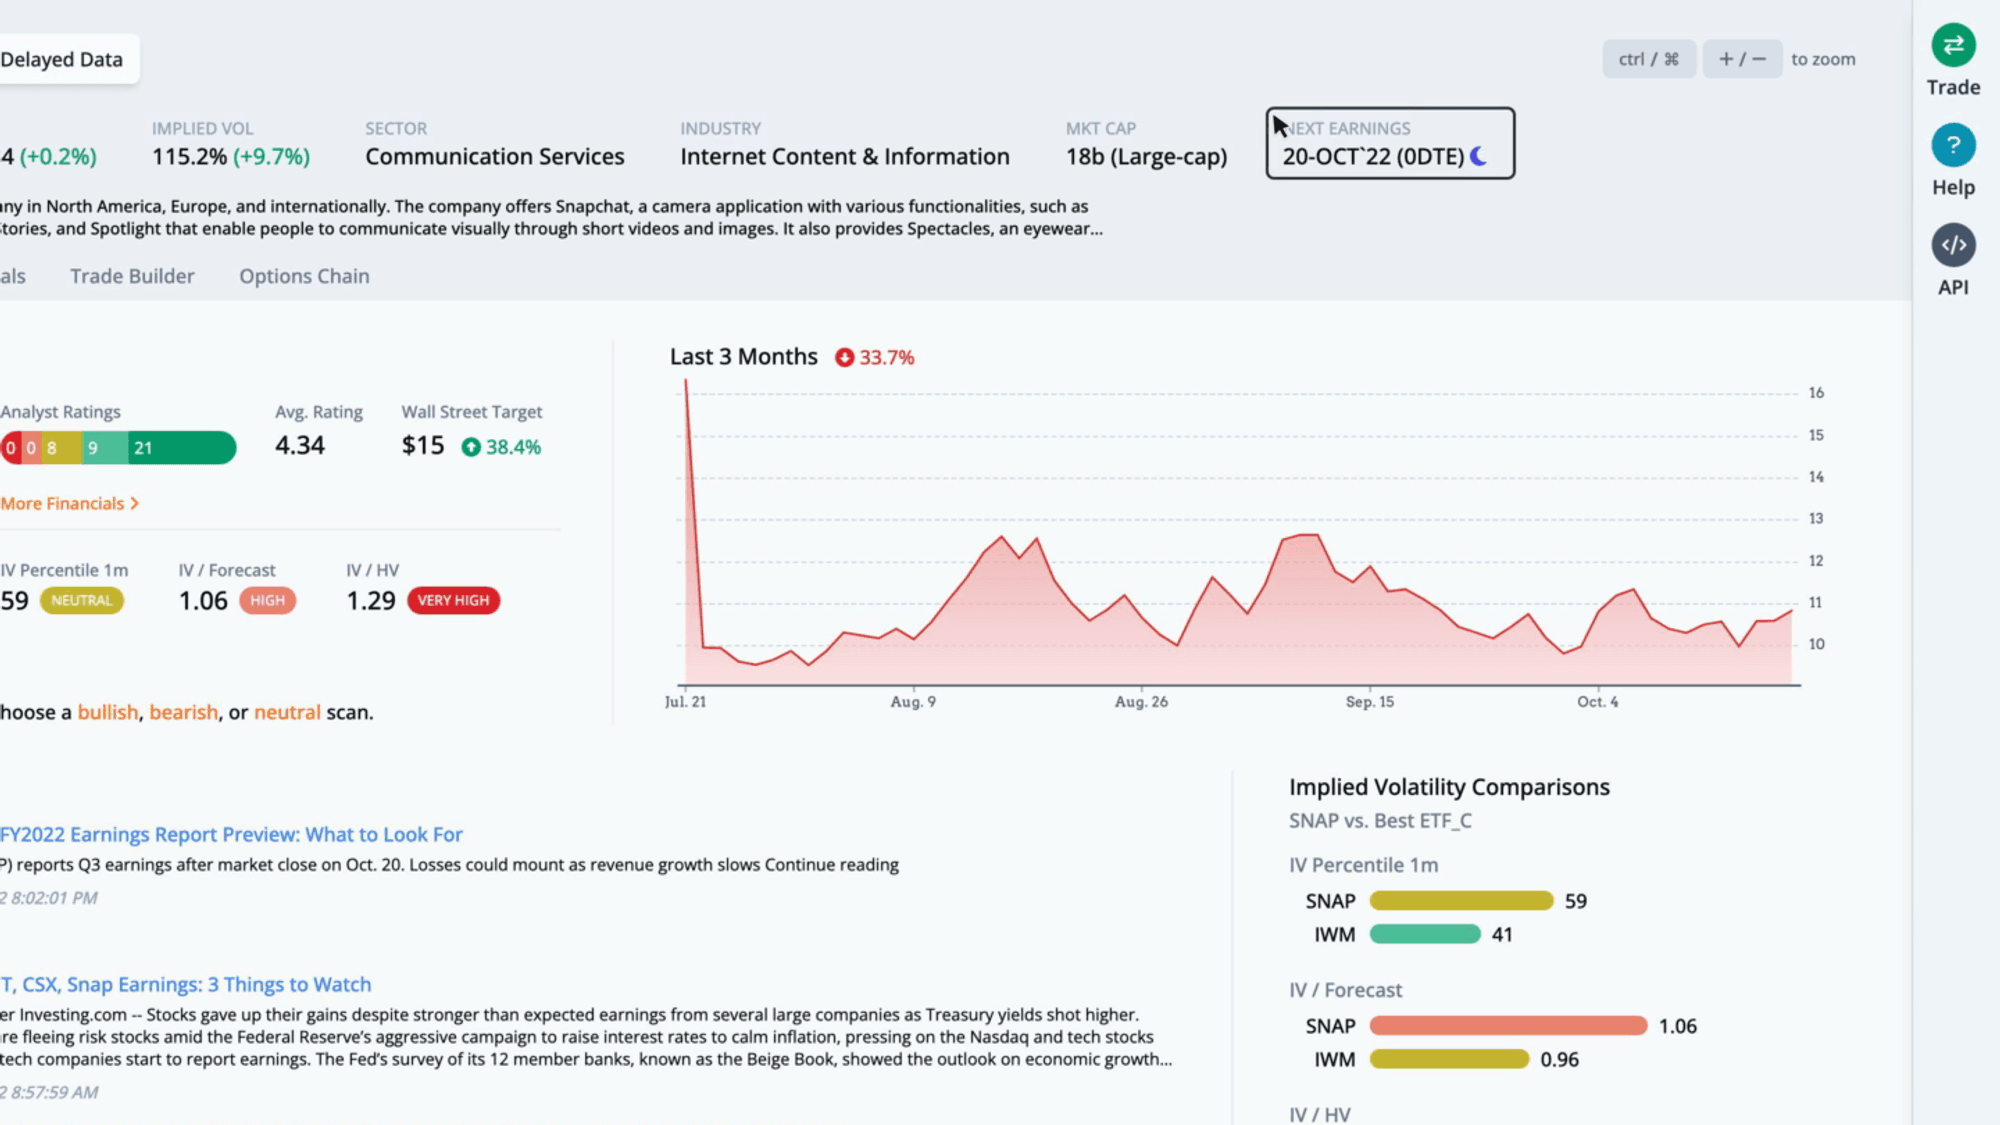Choose the bearish scan link

(184, 712)
